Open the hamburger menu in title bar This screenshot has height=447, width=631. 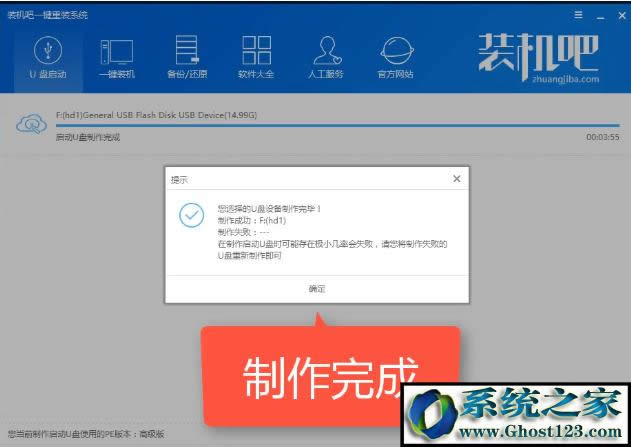[578, 15]
